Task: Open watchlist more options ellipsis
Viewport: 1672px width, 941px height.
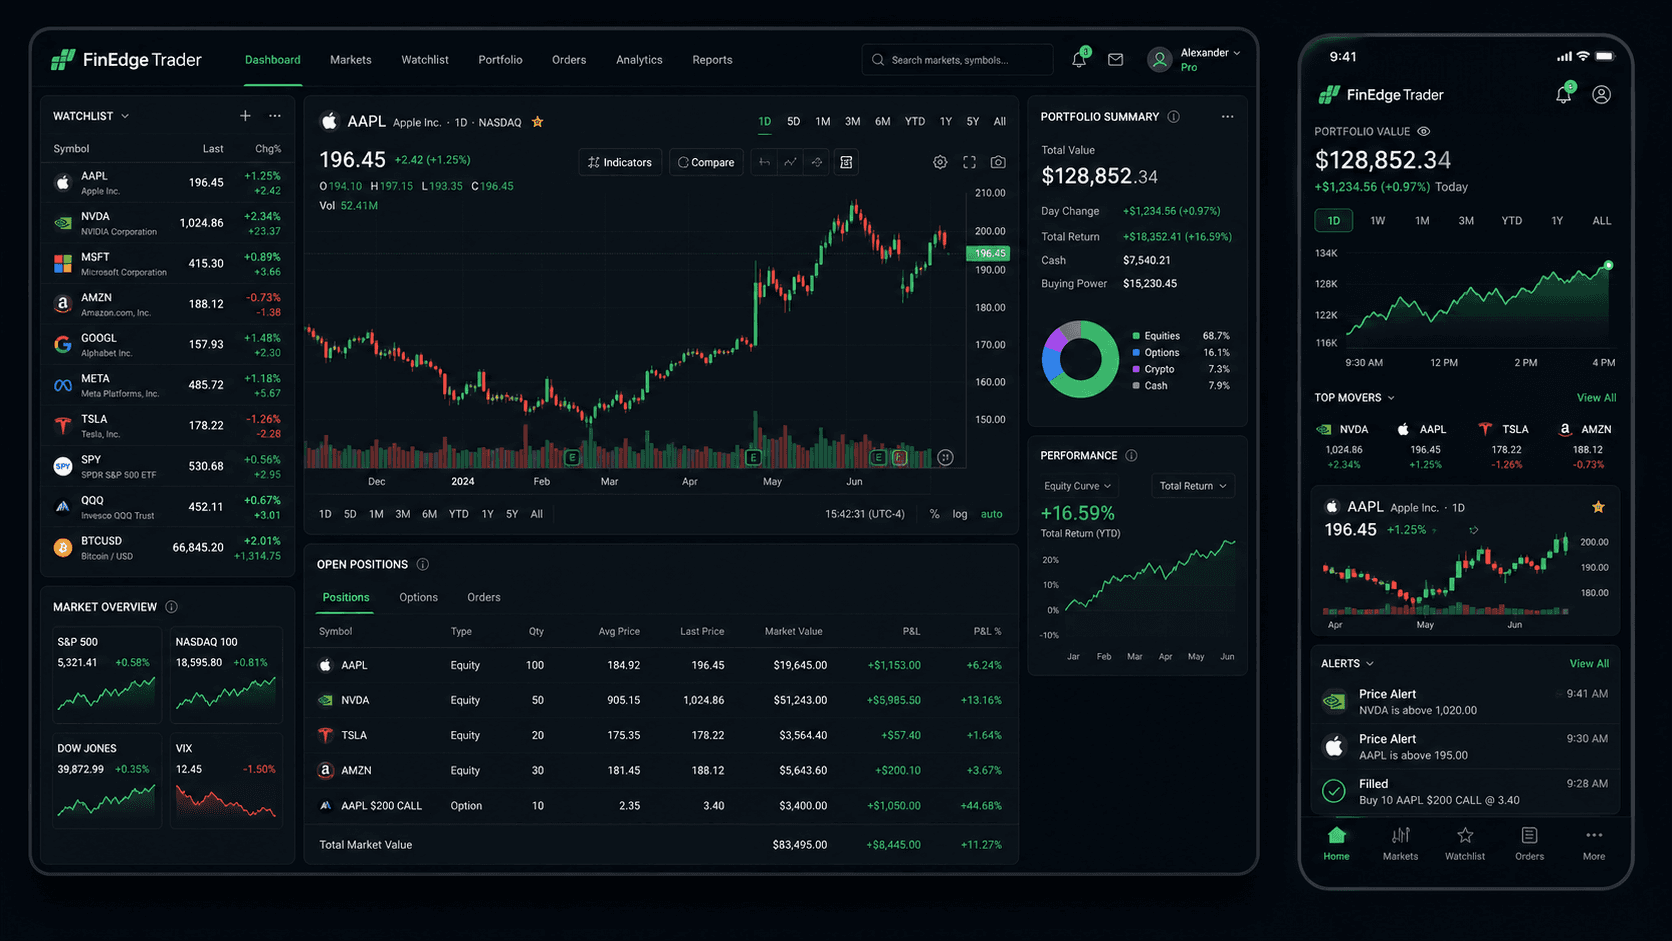Action: point(275,116)
